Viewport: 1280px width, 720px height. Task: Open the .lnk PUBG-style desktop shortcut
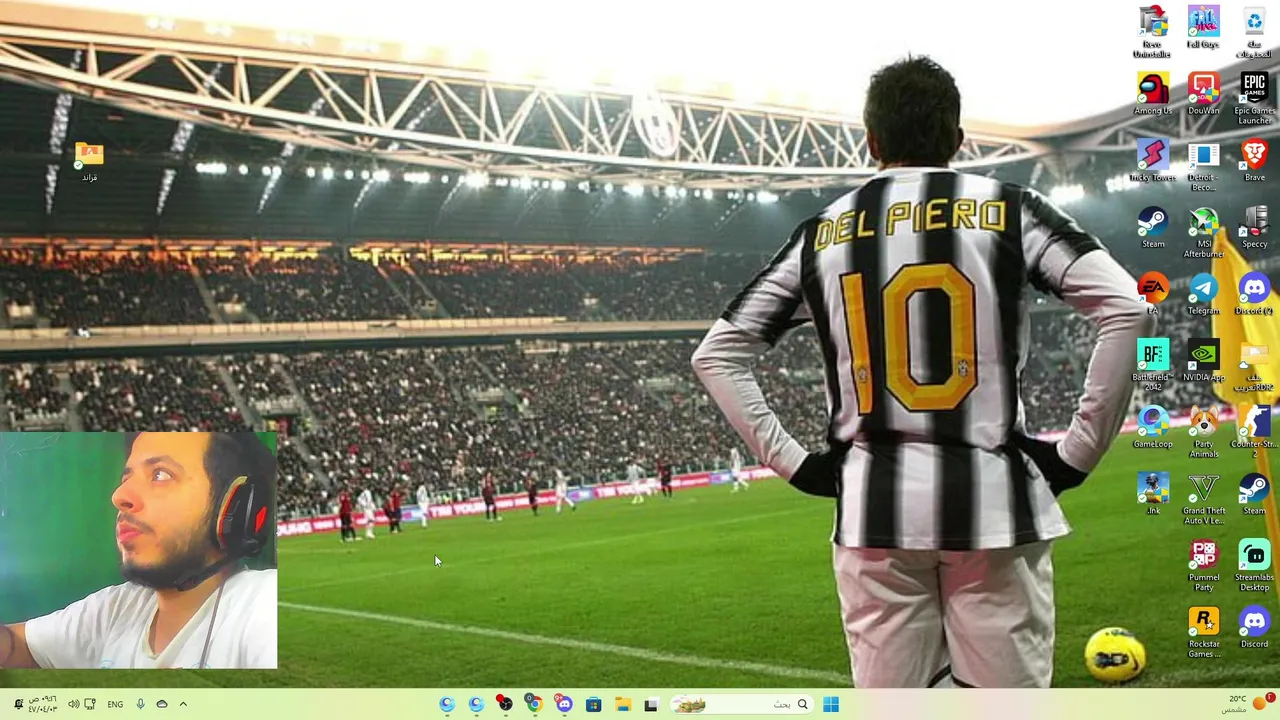pyautogui.click(x=1153, y=494)
